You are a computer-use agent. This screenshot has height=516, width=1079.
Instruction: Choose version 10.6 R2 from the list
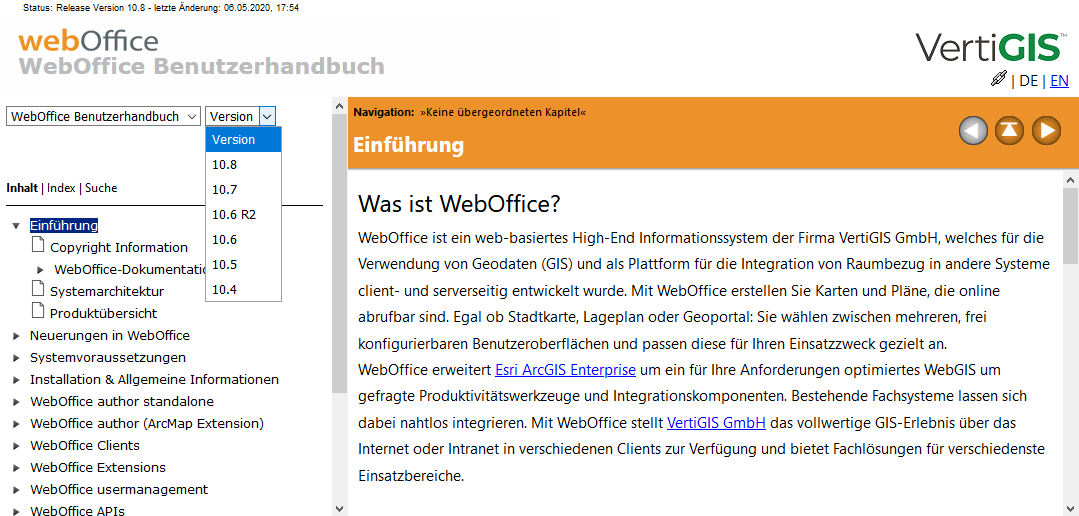244,215
